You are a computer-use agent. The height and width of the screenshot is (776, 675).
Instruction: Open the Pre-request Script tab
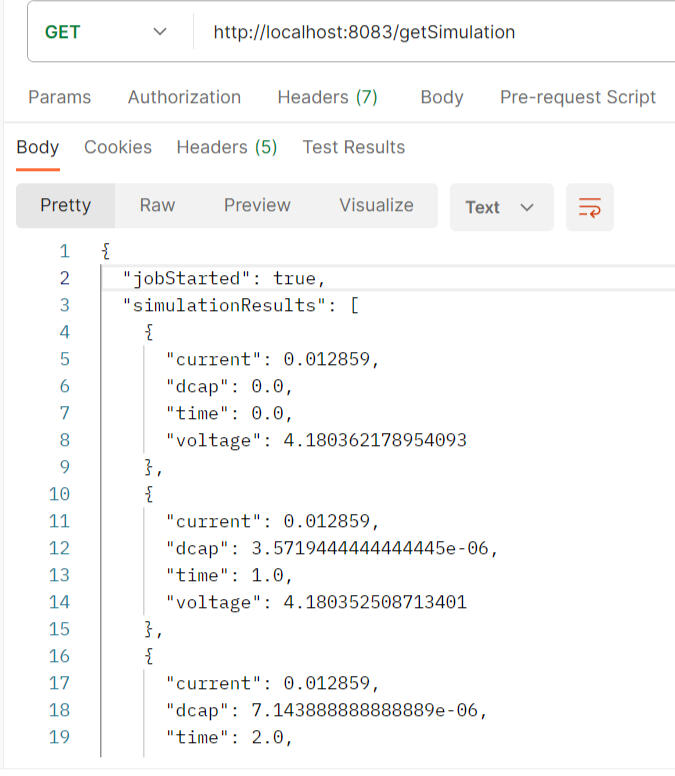[x=577, y=97]
